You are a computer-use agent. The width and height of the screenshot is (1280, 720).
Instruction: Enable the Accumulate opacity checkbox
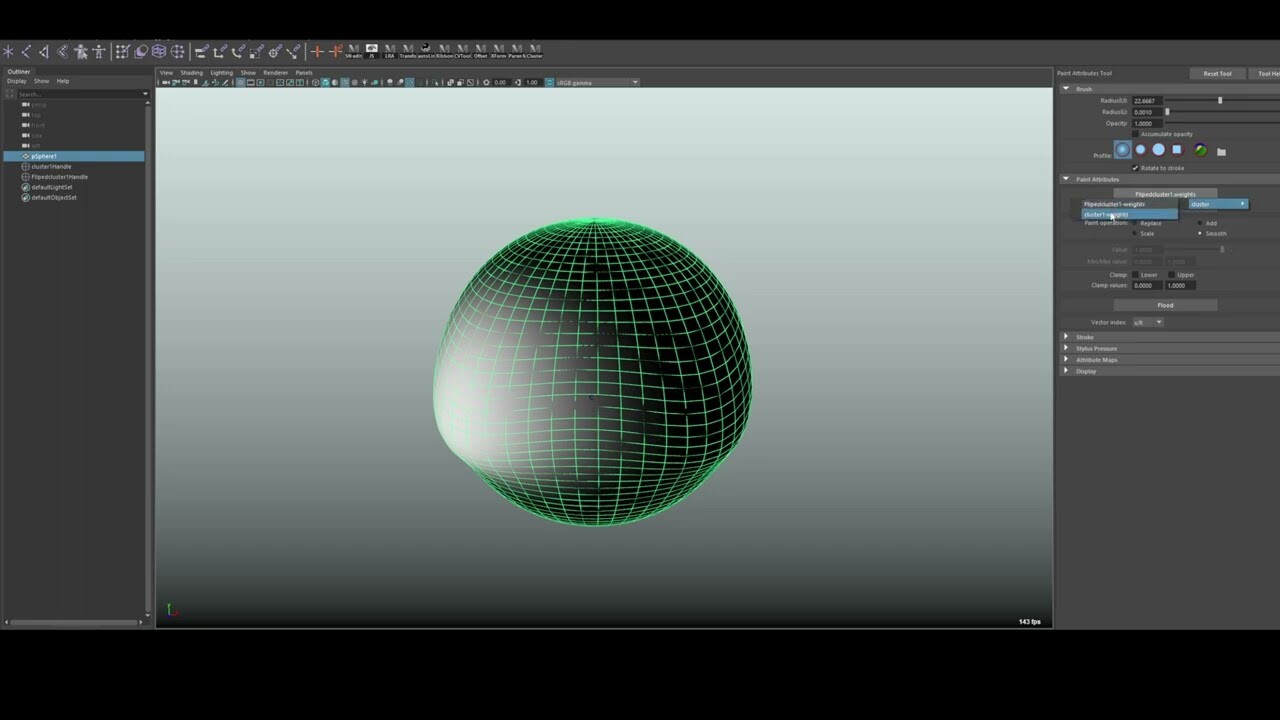point(1135,134)
